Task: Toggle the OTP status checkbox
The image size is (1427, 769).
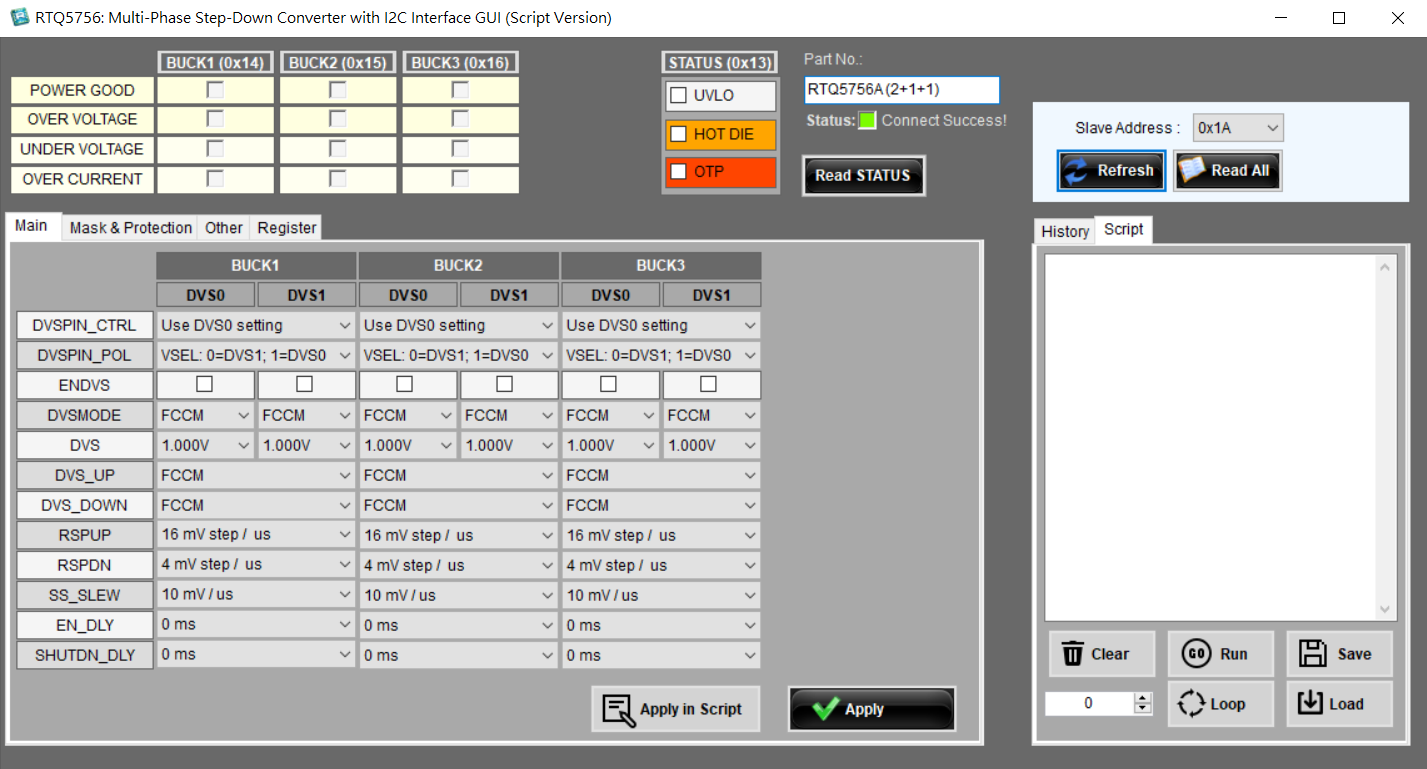Action: coord(679,171)
